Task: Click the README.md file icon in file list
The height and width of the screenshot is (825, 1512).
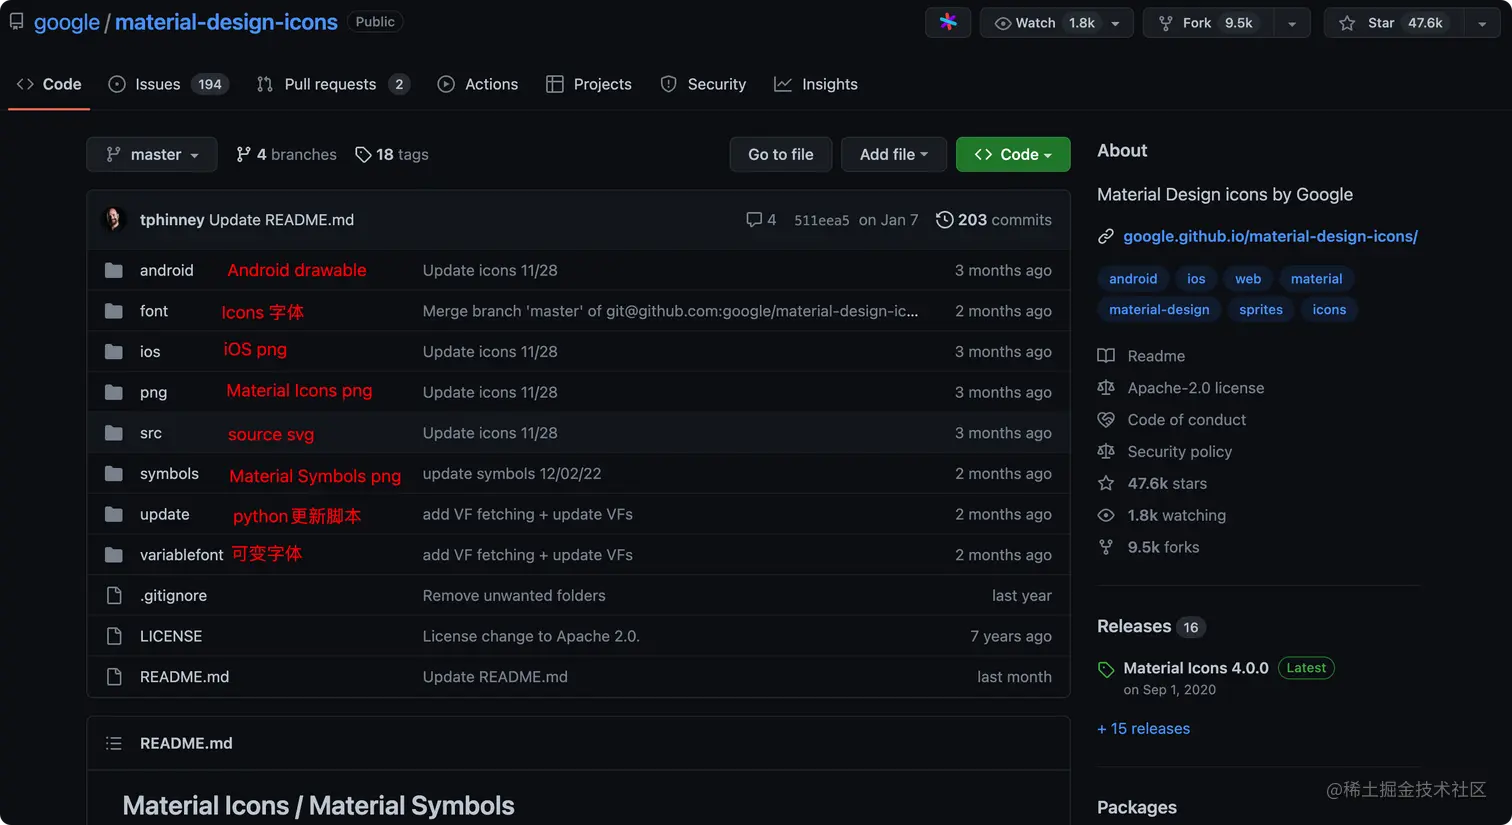Action: click(x=114, y=677)
